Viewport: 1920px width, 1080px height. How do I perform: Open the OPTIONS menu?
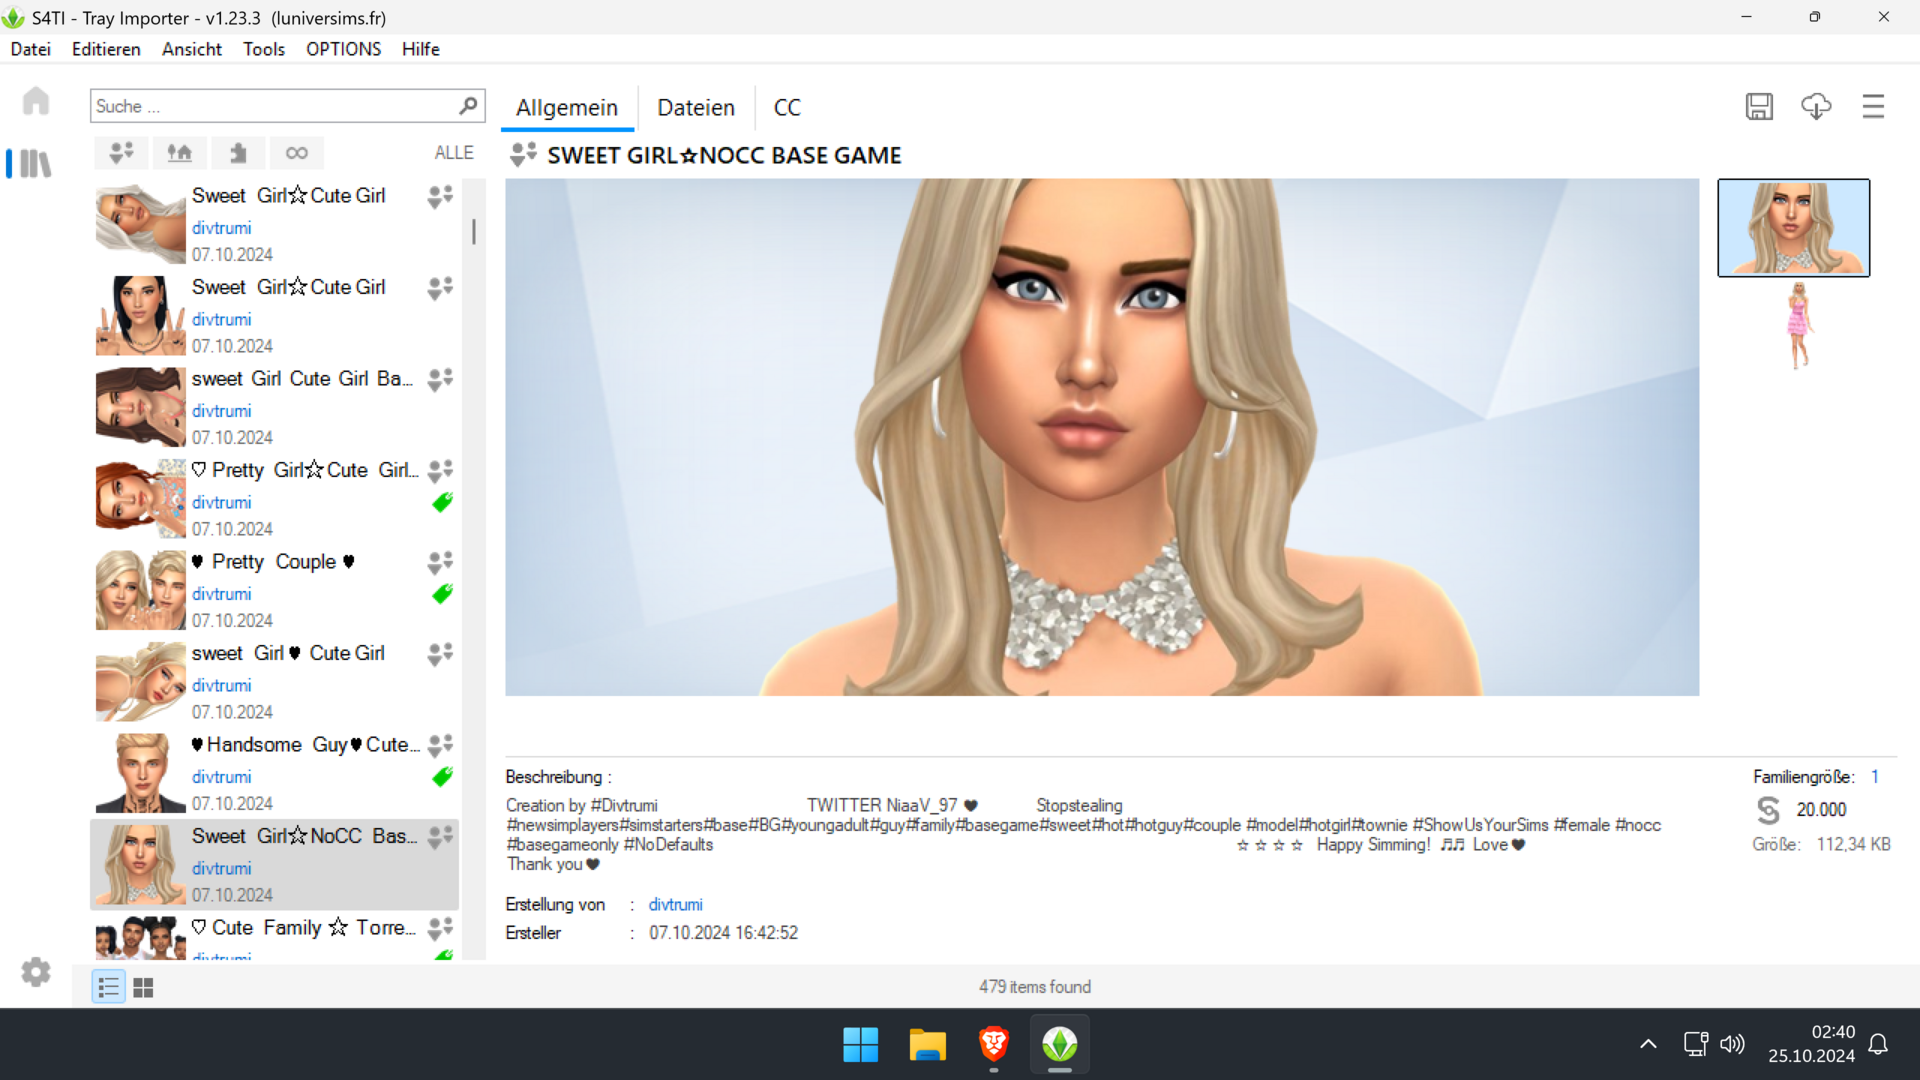click(343, 49)
